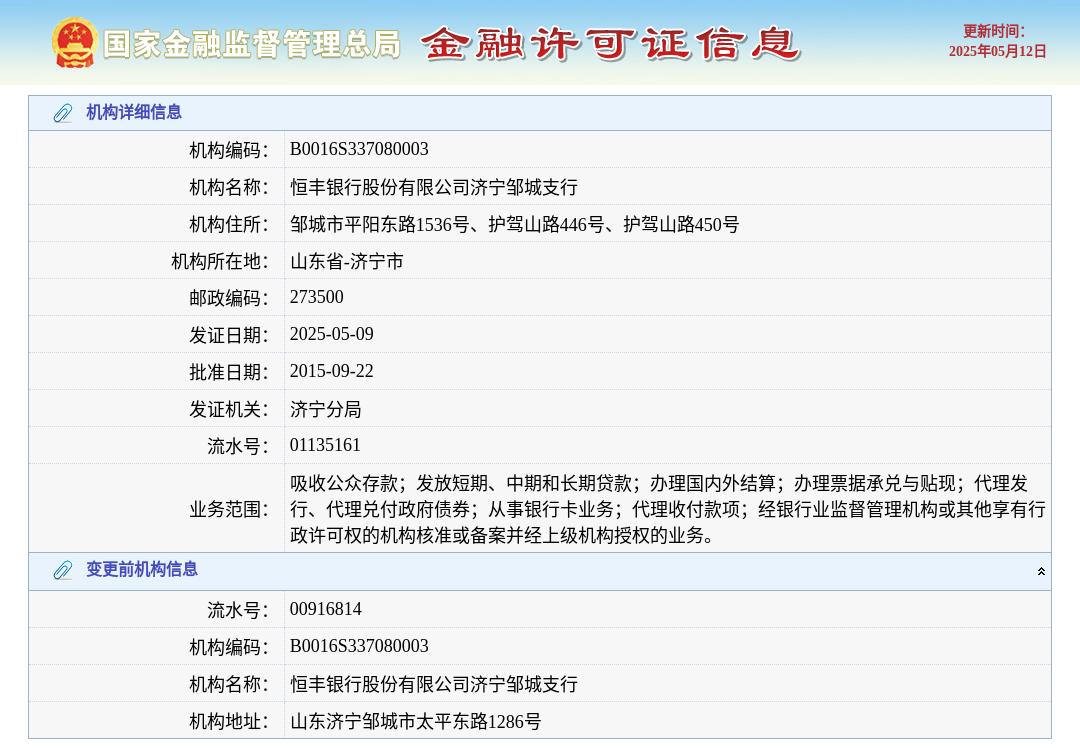Screen dimensions: 1080x753
Task: Click the 发证日期 label
Action: coord(229,336)
